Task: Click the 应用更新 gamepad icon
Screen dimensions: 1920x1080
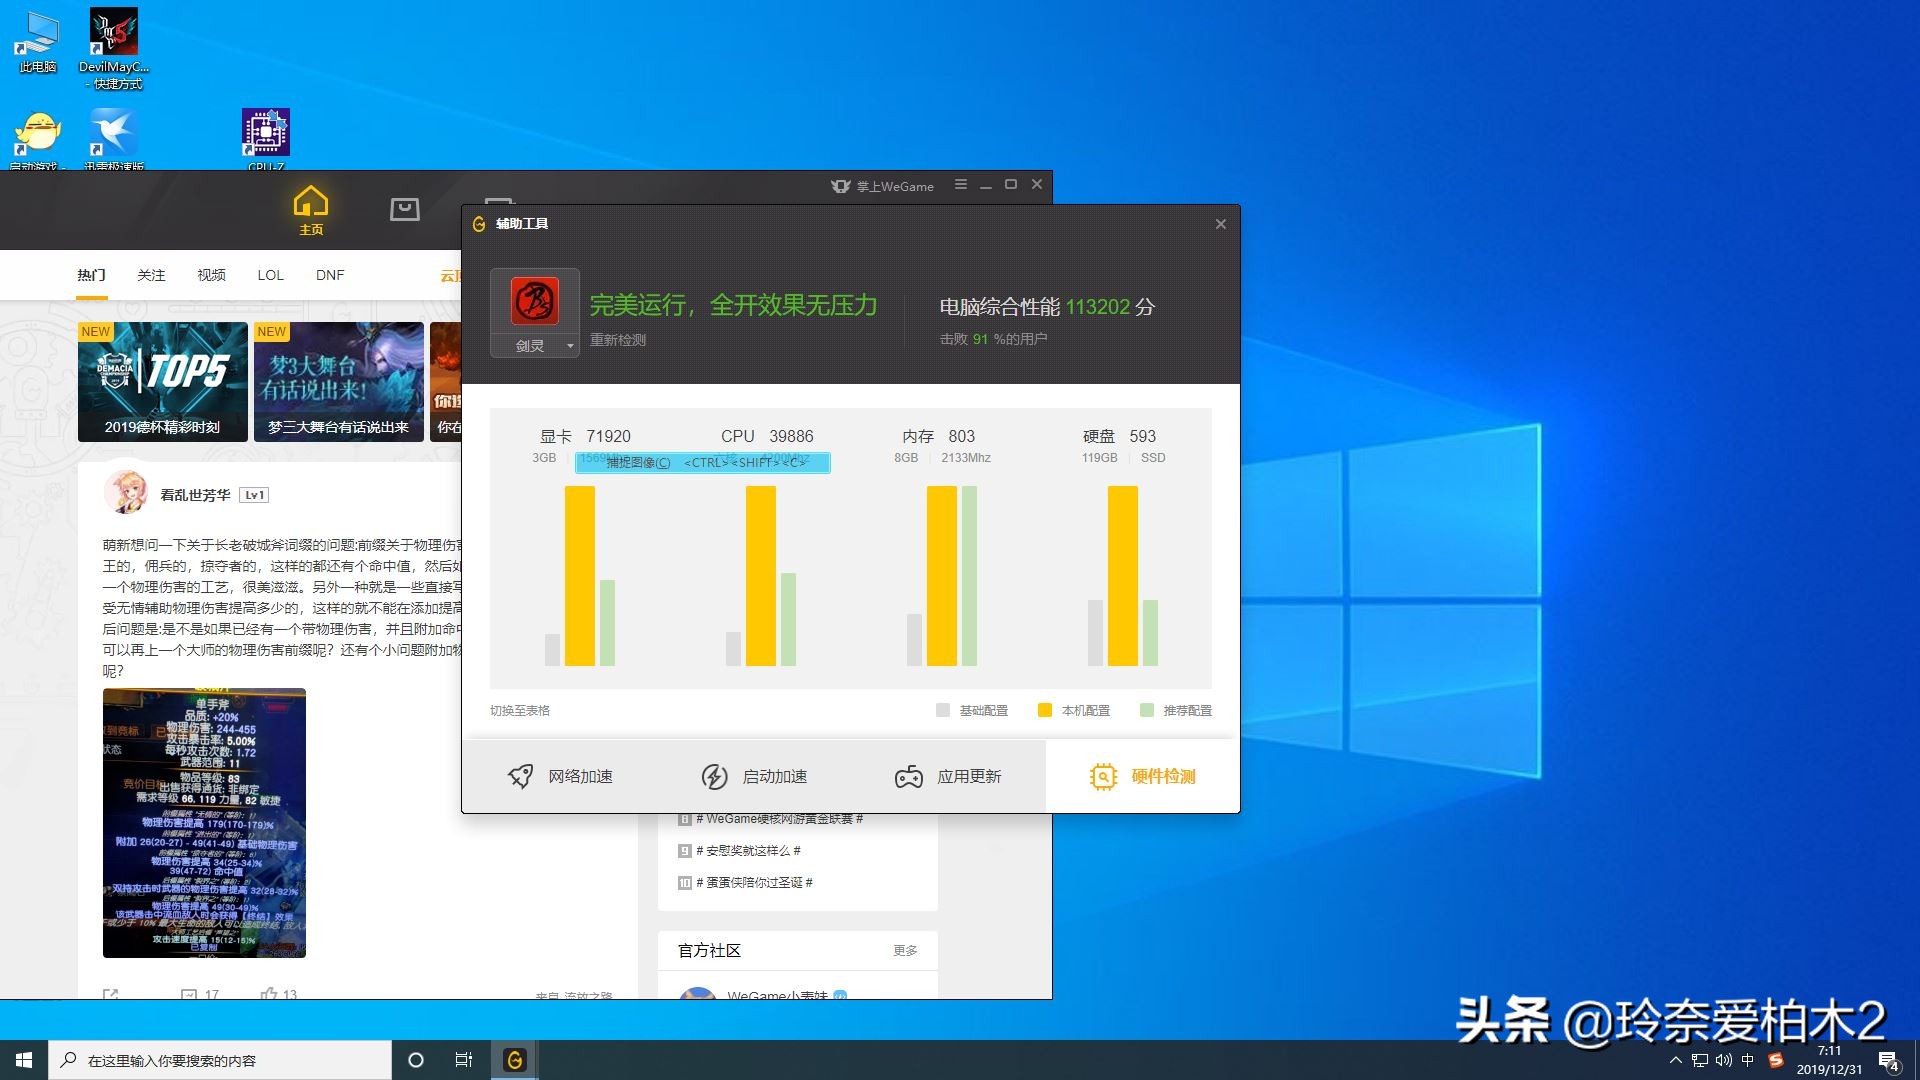Action: pos(908,776)
